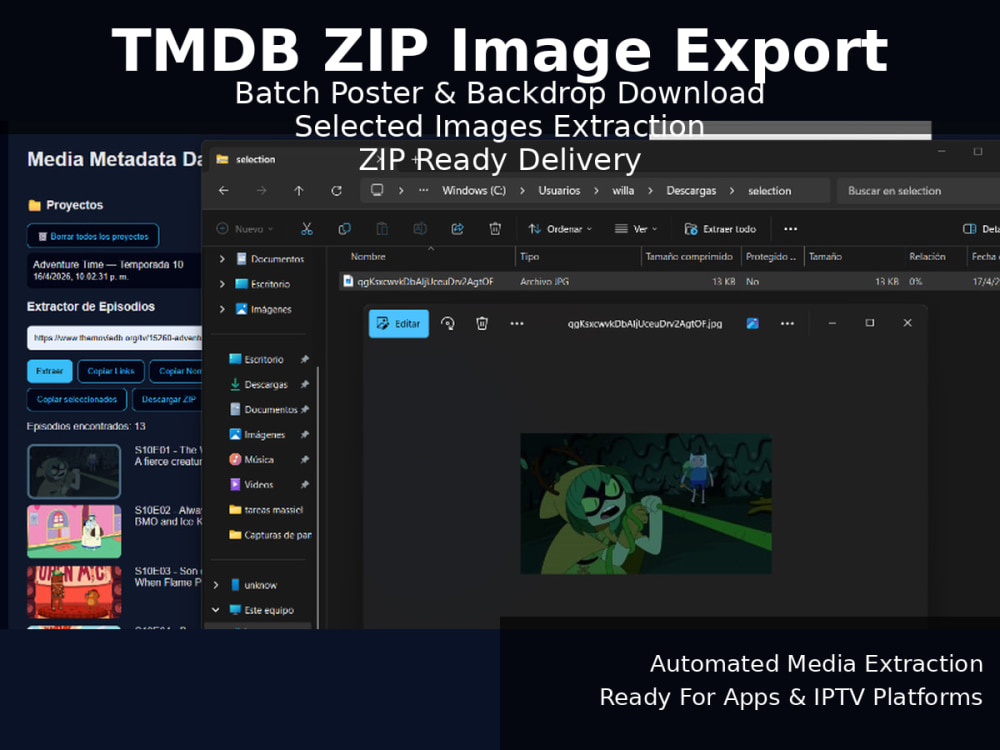The width and height of the screenshot is (1000, 750).
Task: Sort files by Tipo column header
Action: click(529, 256)
